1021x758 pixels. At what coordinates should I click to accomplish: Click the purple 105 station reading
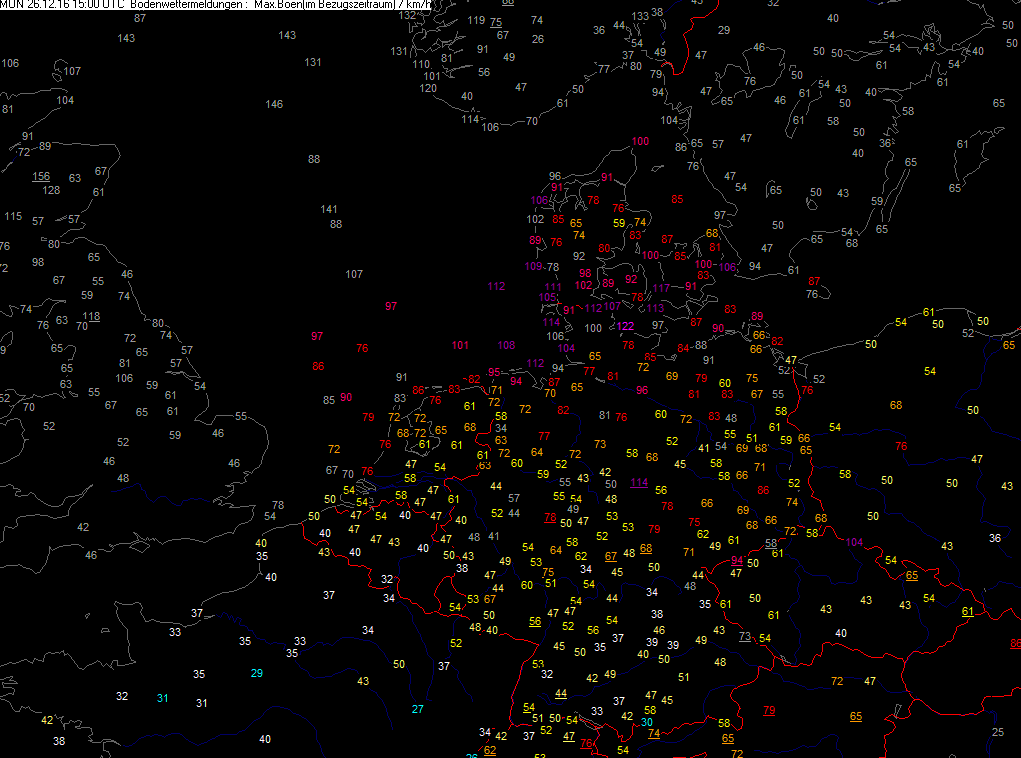(548, 298)
